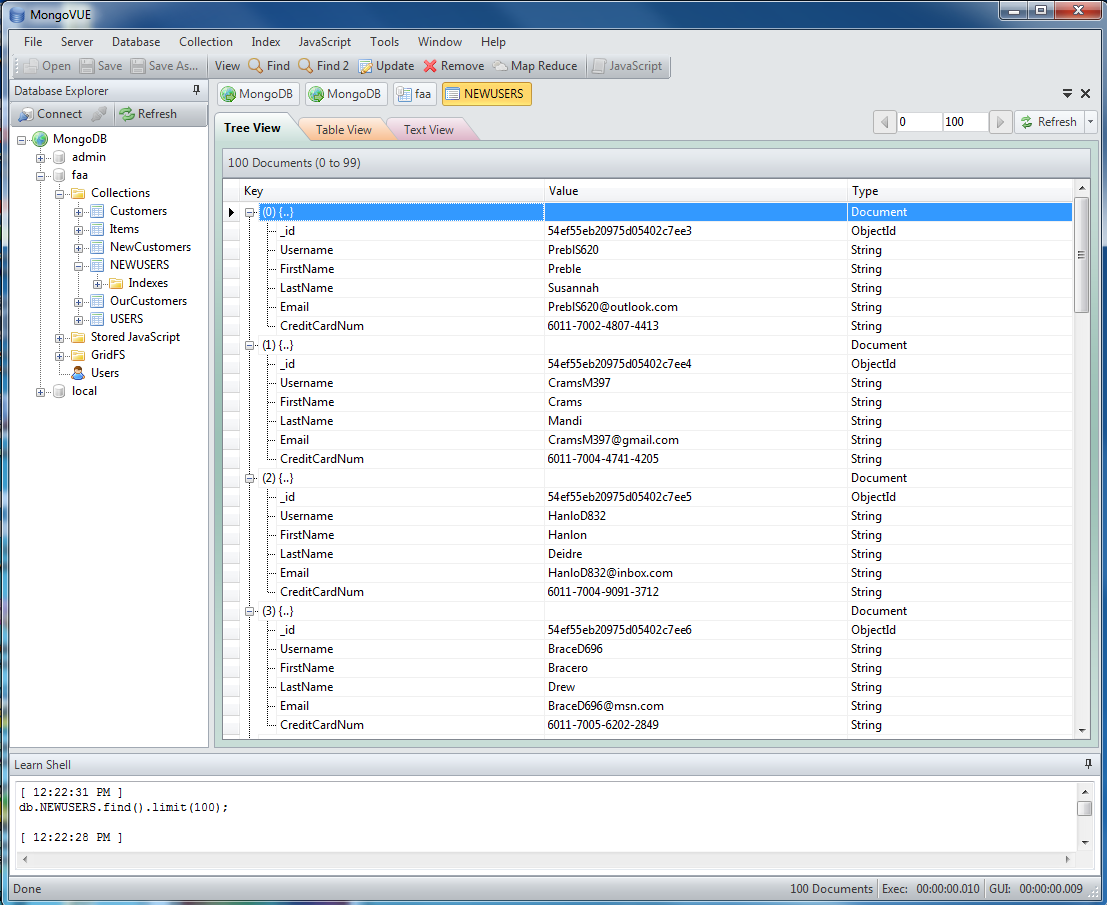Click the skip value field showing 0
This screenshot has height=905, width=1107.
(919, 122)
